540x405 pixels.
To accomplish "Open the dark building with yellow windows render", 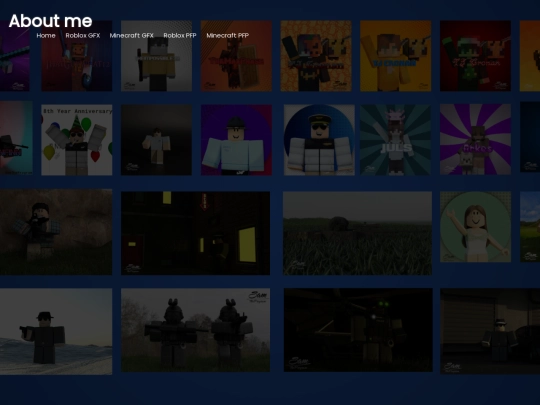I will click(195, 233).
